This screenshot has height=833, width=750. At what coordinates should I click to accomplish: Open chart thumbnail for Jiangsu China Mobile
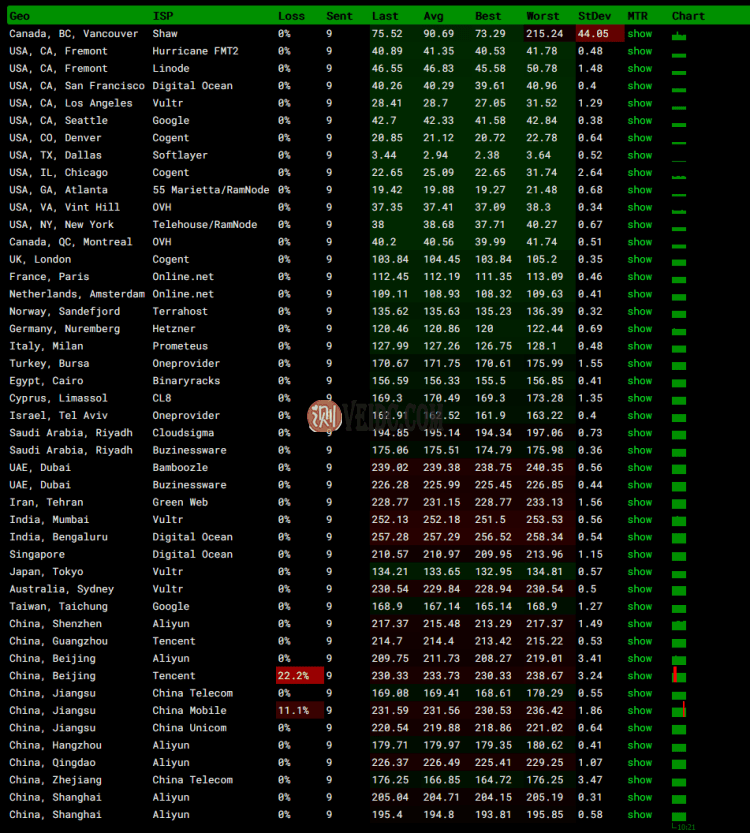679,710
